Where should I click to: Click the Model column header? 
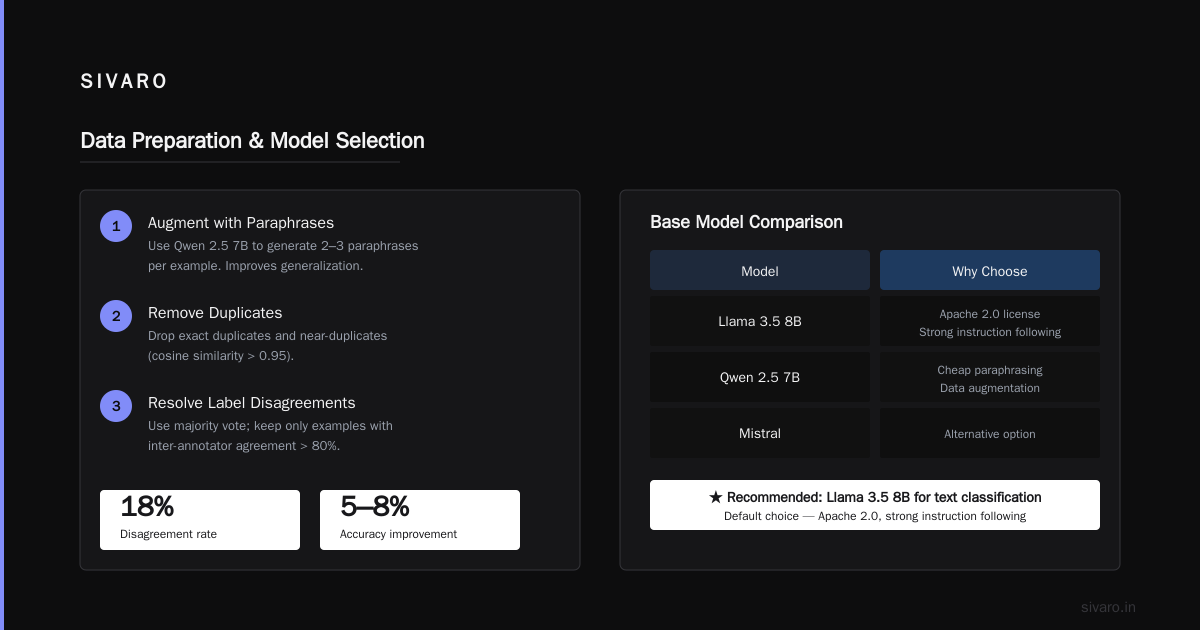tap(760, 270)
